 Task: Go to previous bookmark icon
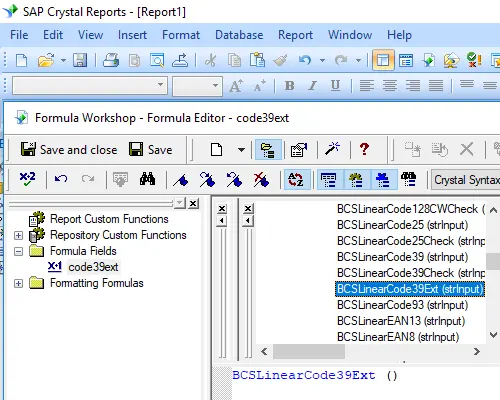(x=234, y=180)
